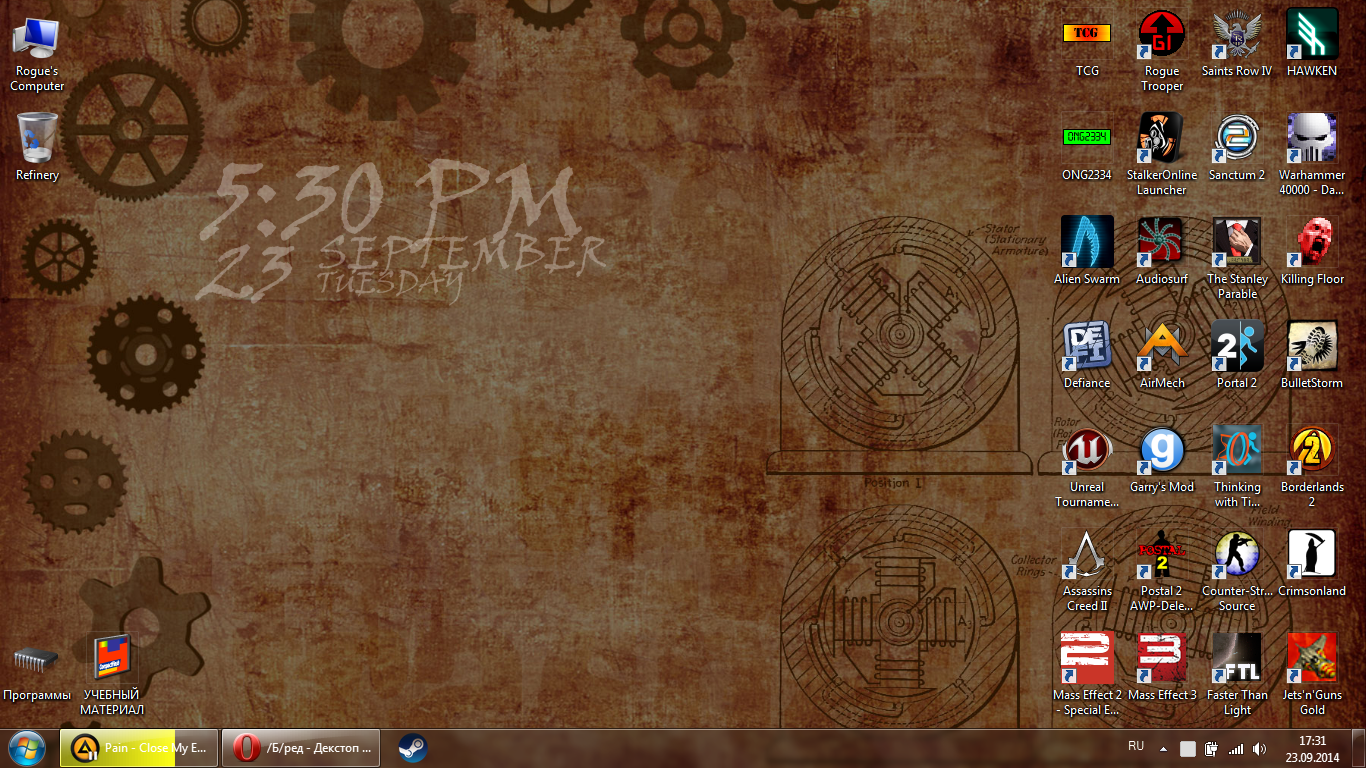Select the Mass Effect 3 shortcut
Viewport: 1366px width, 768px height.
[x=1162, y=668]
